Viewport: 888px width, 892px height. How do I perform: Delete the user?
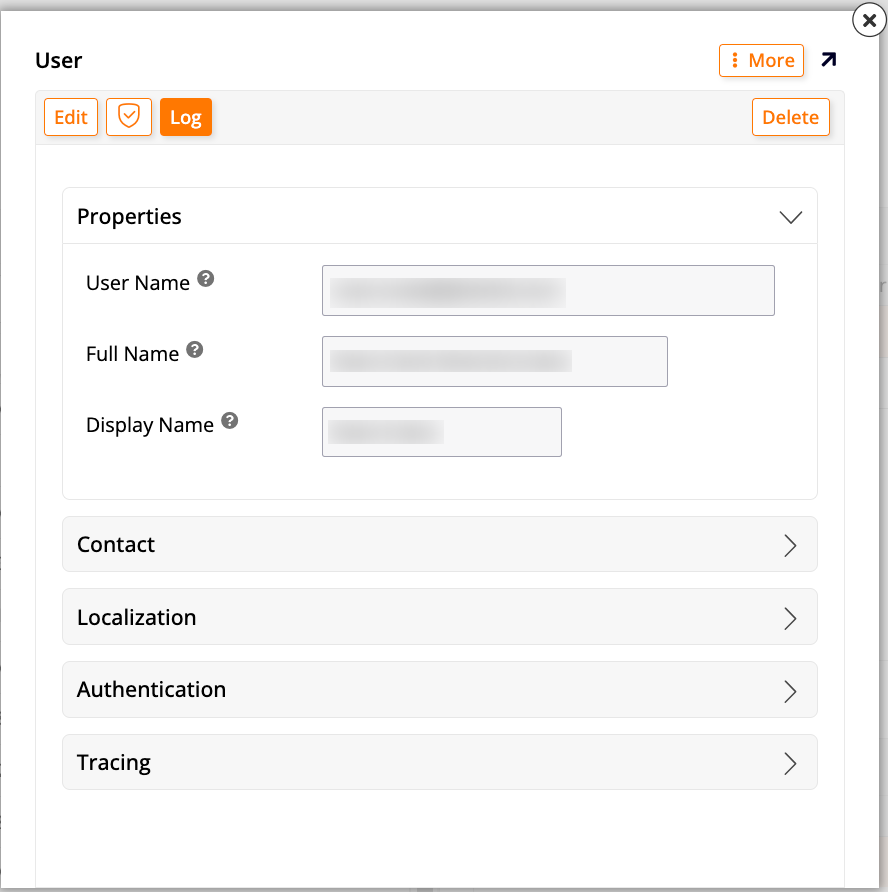pyautogui.click(x=790, y=117)
